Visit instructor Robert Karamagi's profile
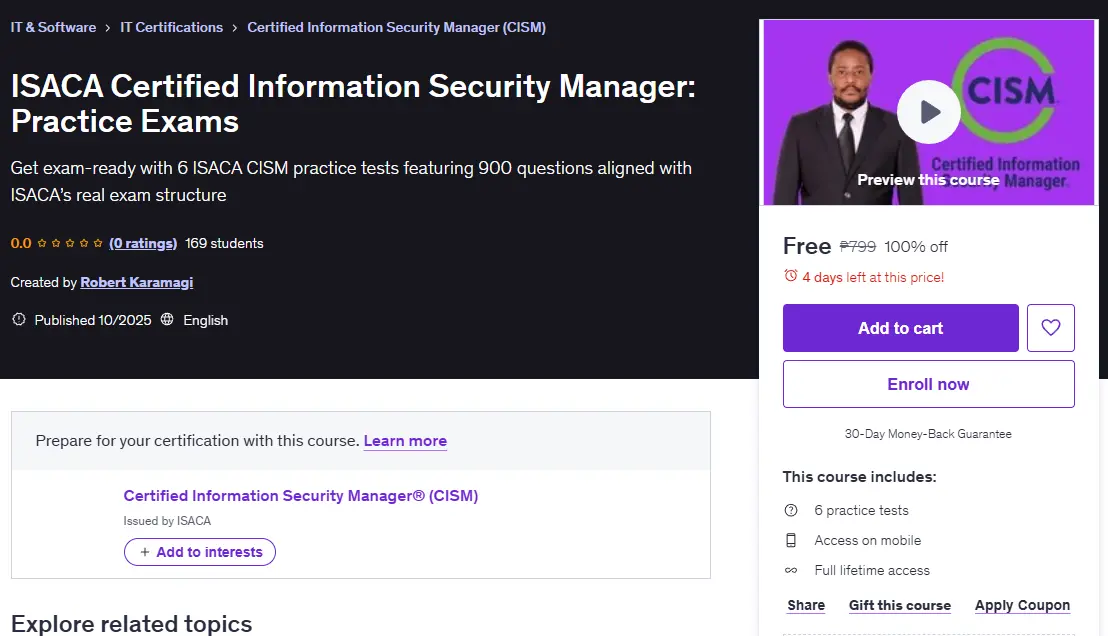The height and width of the screenshot is (636, 1108). 136,282
